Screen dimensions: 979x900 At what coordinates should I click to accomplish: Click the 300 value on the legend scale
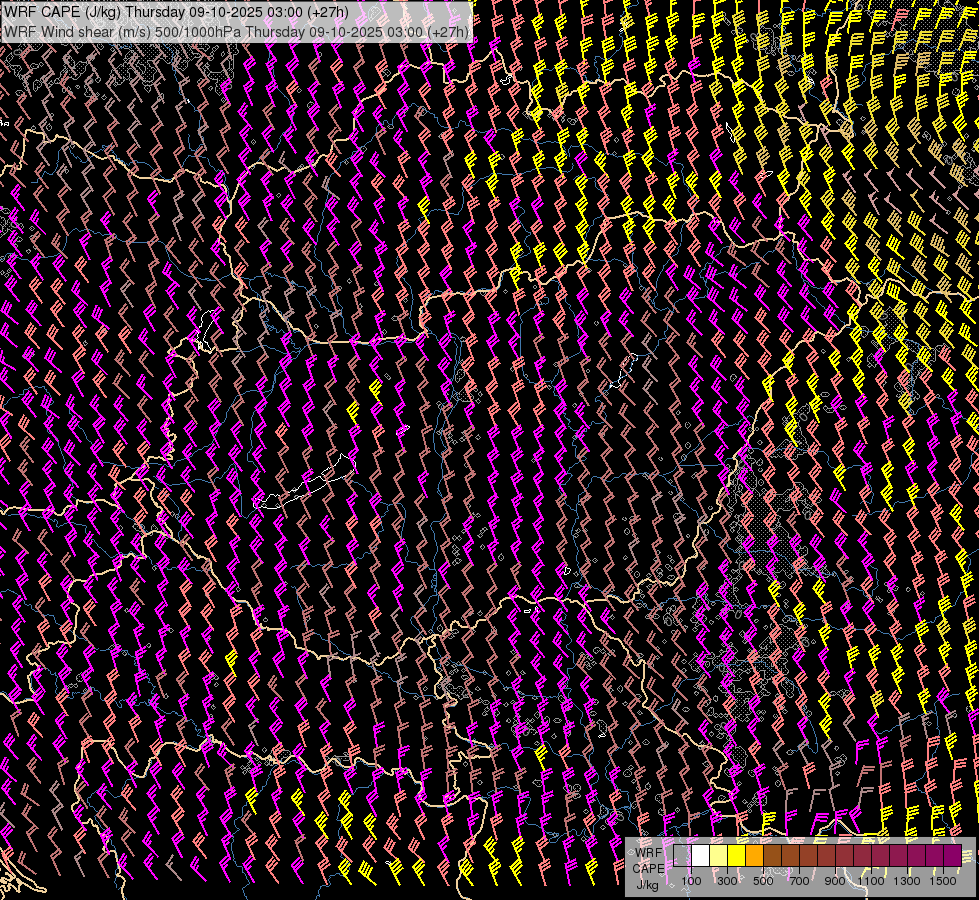[727, 881]
